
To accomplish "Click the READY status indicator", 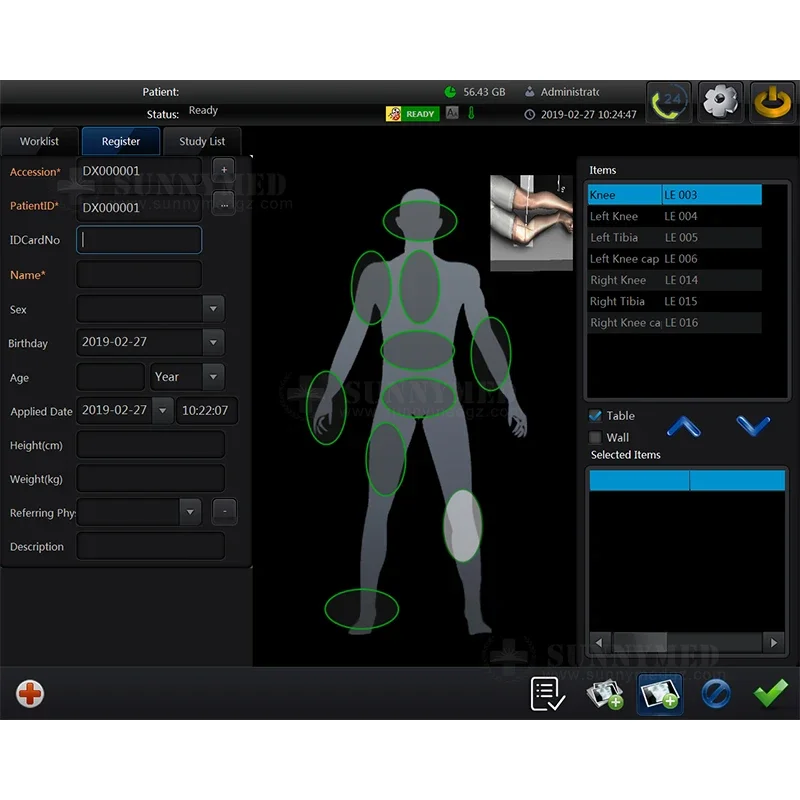I will click(413, 114).
